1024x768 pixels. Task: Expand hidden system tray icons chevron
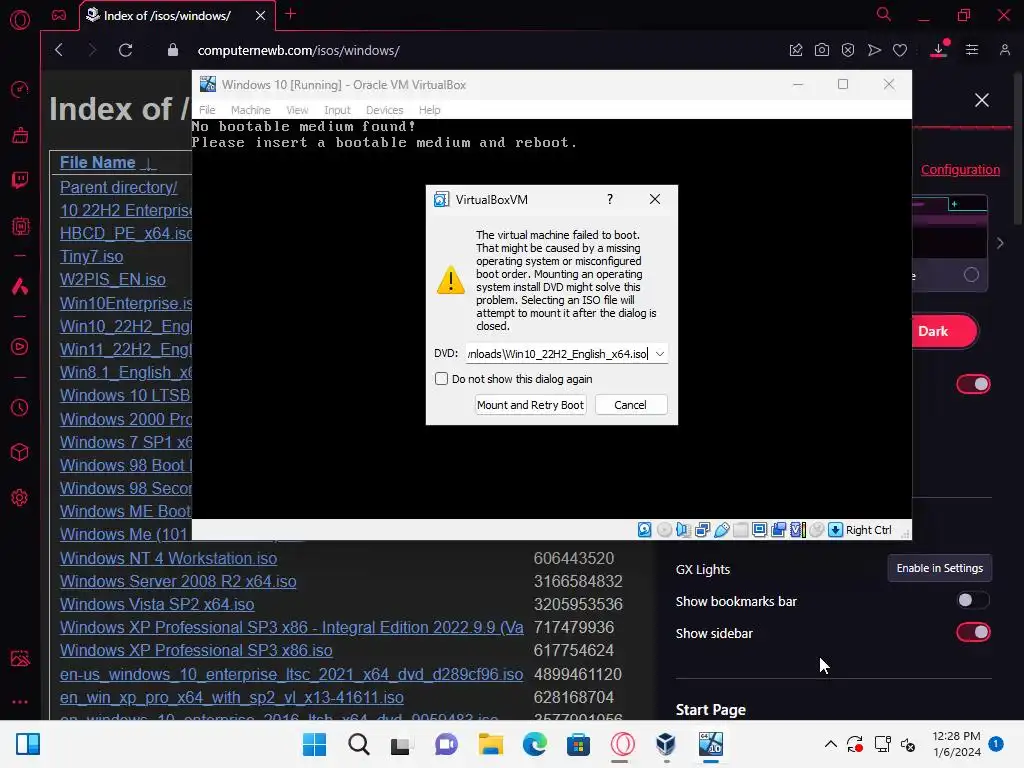831,744
